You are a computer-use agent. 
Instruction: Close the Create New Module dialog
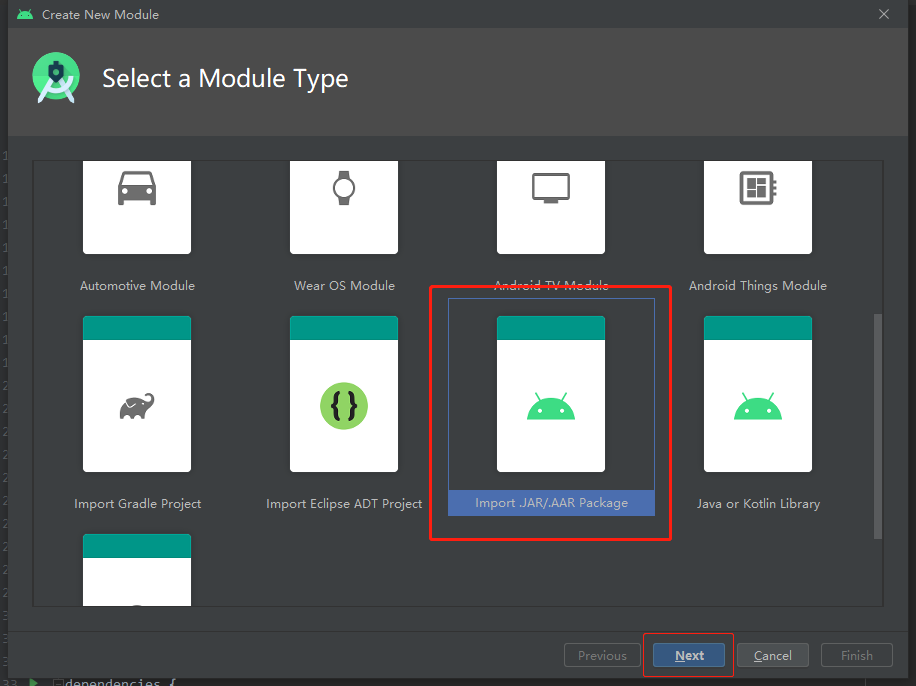click(884, 14)
